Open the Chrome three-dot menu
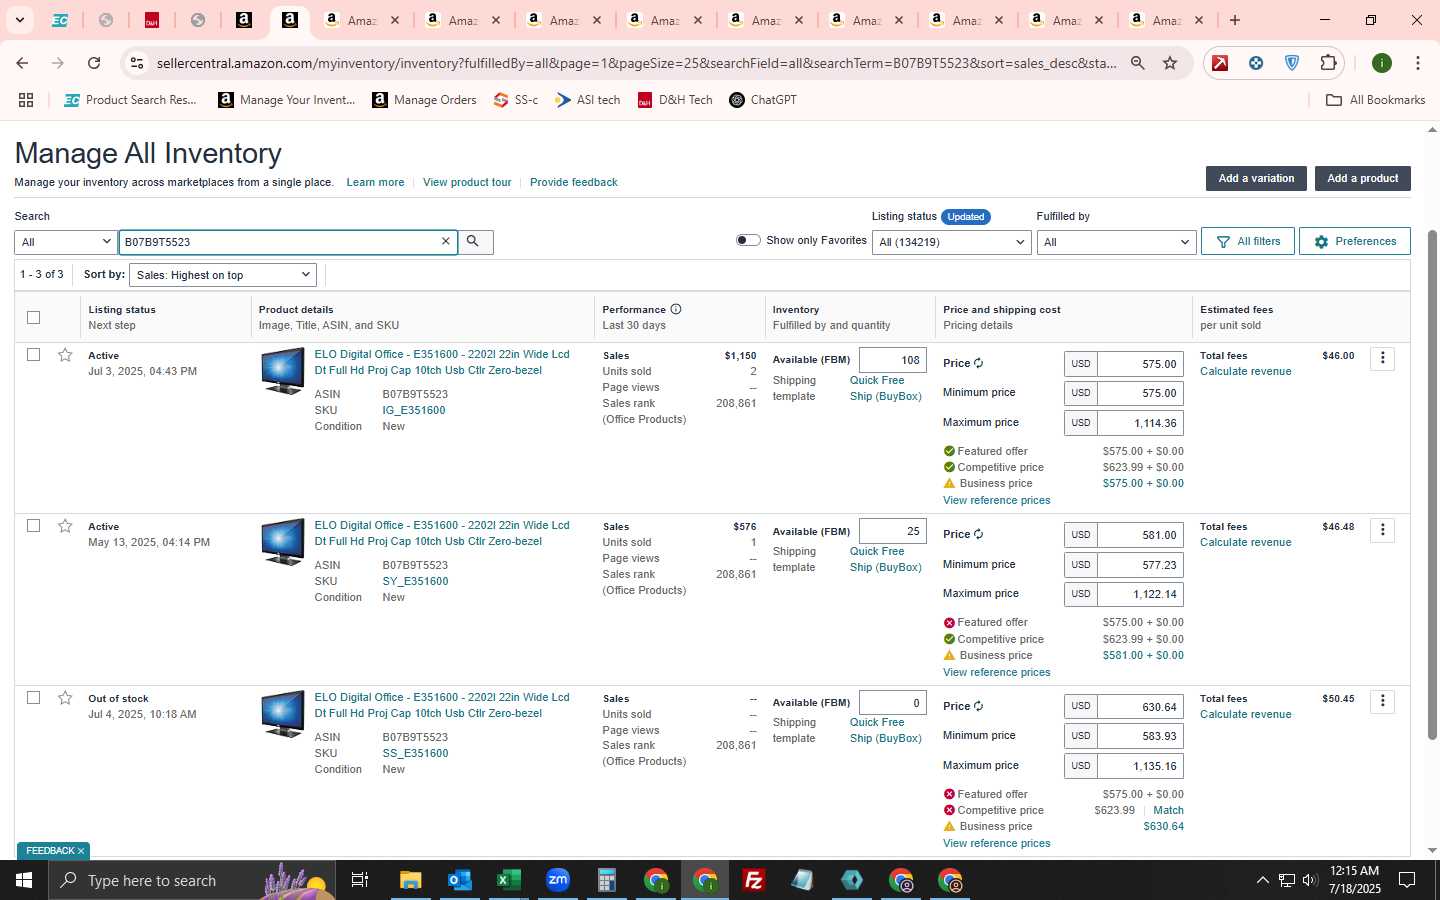 coord(1417,63)
